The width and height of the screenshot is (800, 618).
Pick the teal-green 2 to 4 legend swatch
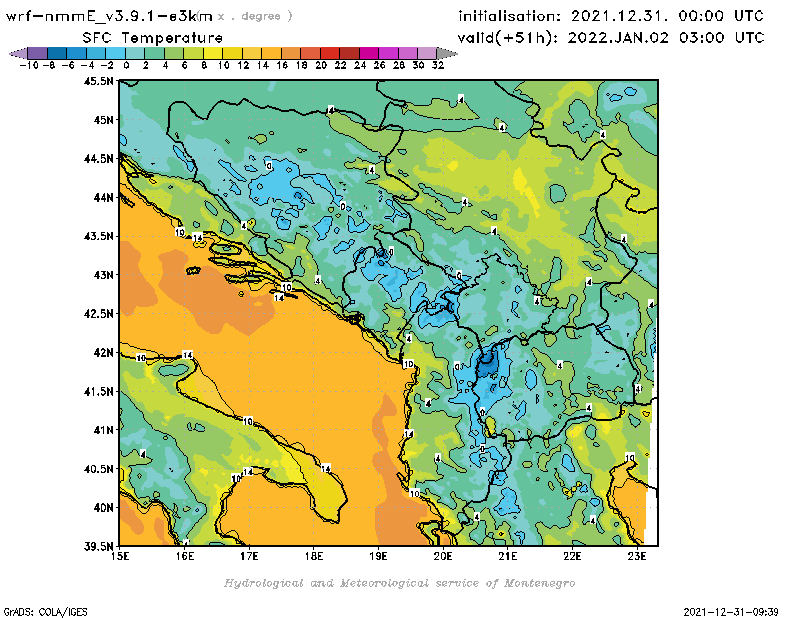click(x=155, y=53)
